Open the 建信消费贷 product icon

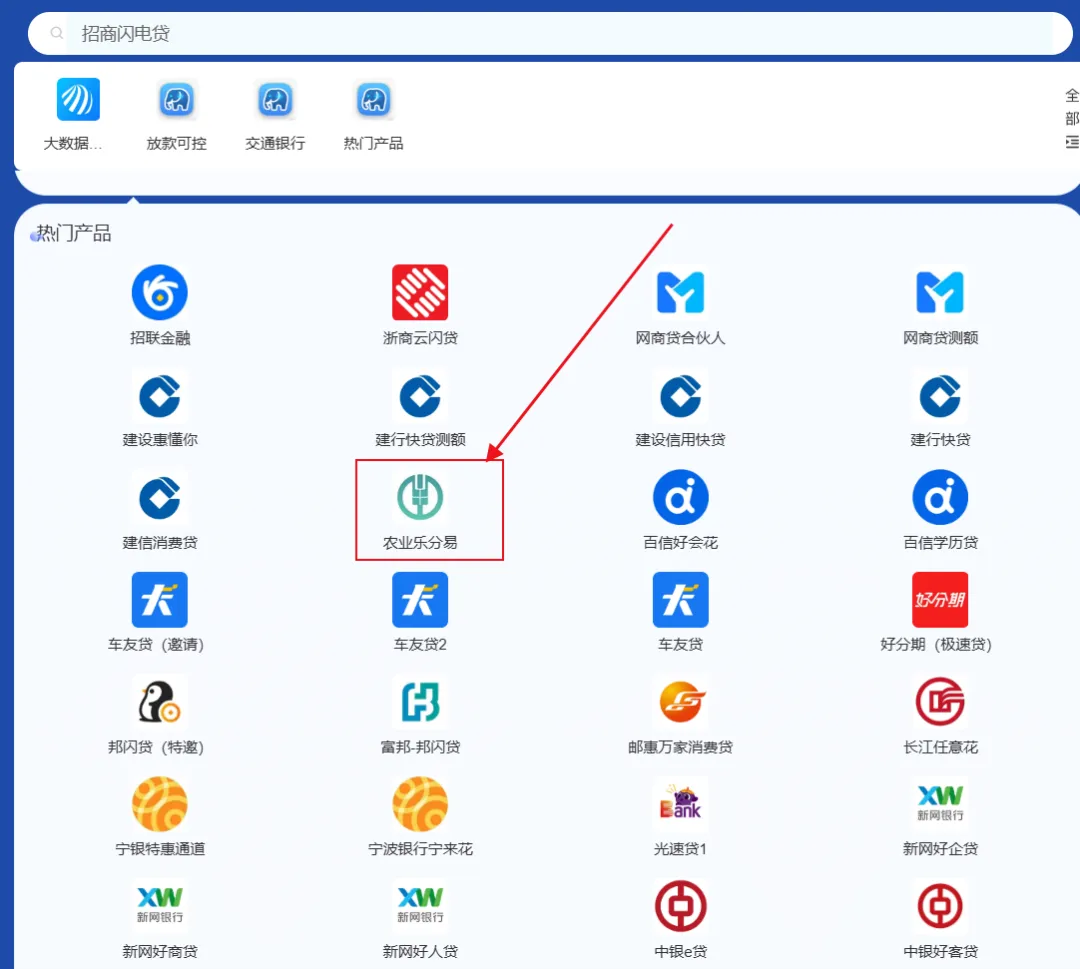point(160,497)
